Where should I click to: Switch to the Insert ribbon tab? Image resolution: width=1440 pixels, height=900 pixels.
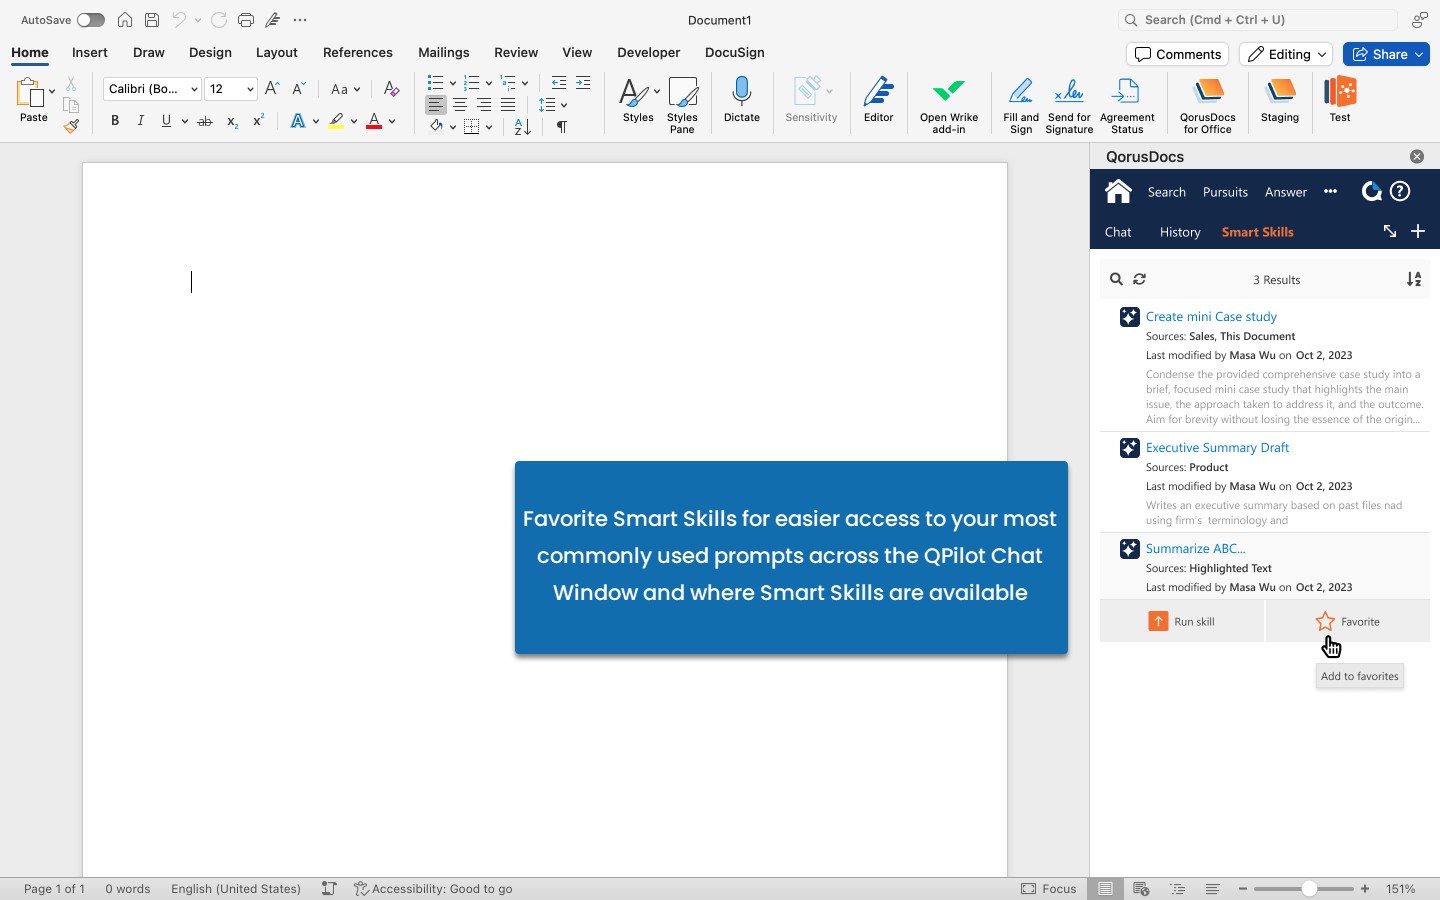pos(90,52)
